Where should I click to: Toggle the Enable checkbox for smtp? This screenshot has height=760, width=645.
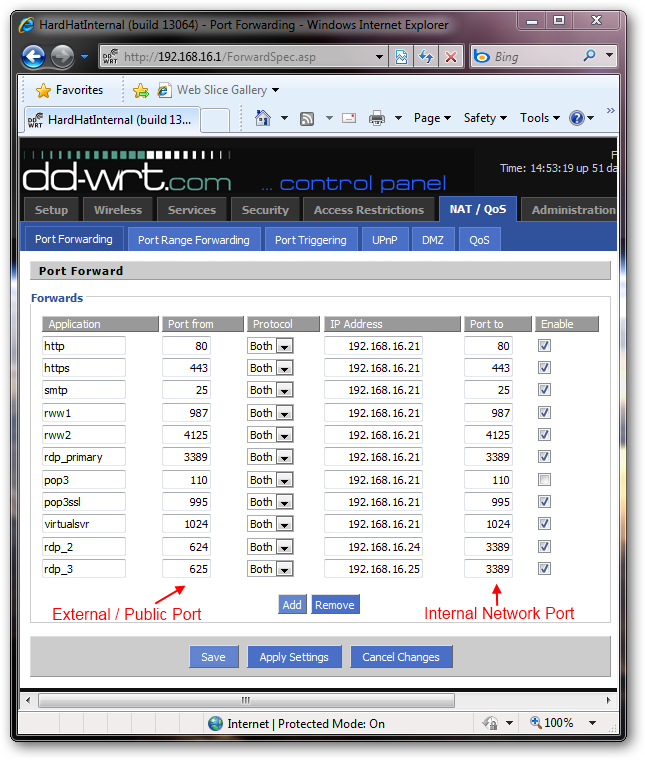click(544, 389)
